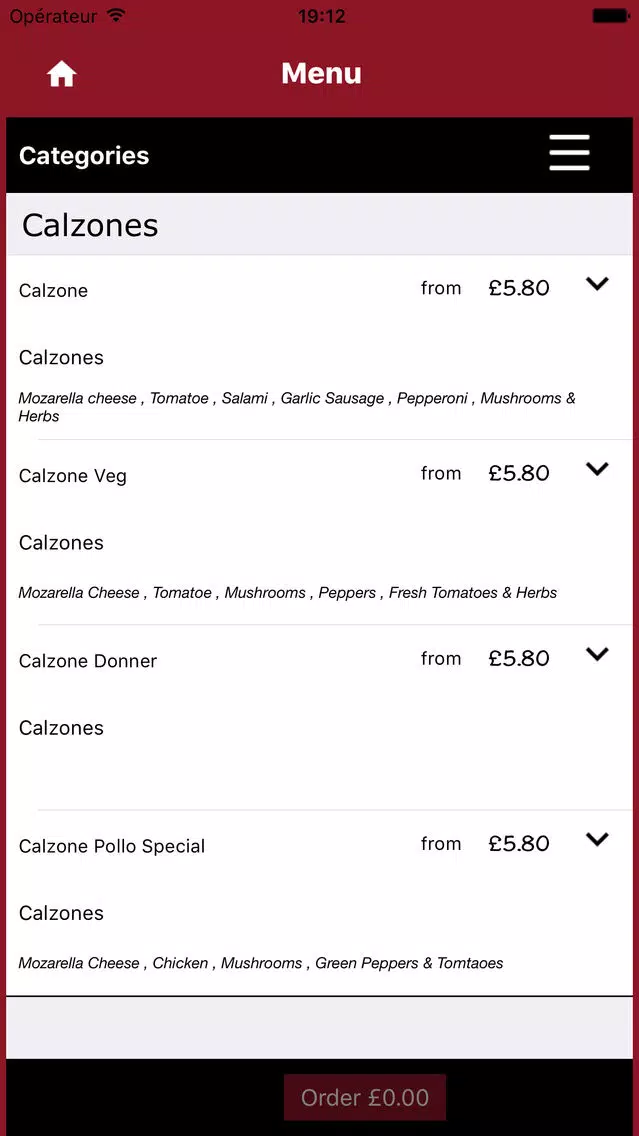The image size is (639, 1136).
Task: Select the Calzone Donner item name
Action: tap(88, 661)
